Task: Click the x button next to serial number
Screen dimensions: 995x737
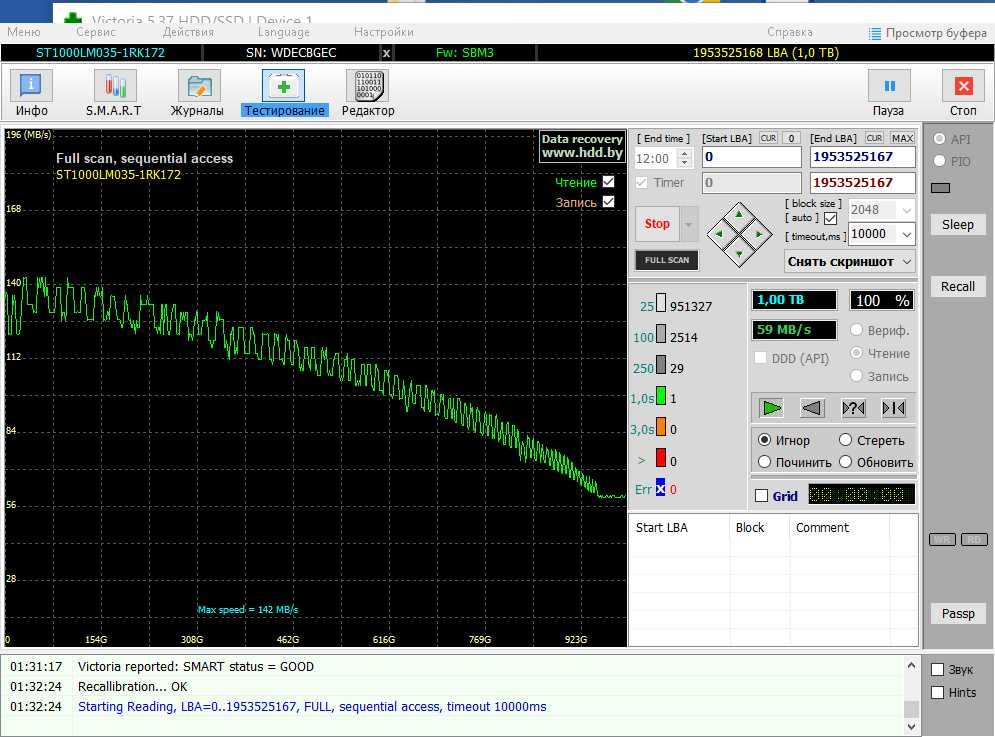Action: [386, 53]
